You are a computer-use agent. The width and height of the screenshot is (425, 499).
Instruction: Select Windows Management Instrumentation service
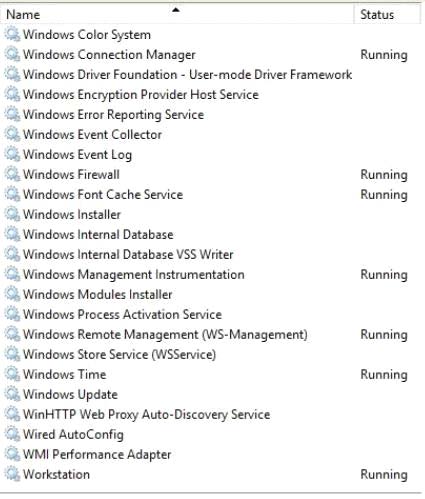134,274
